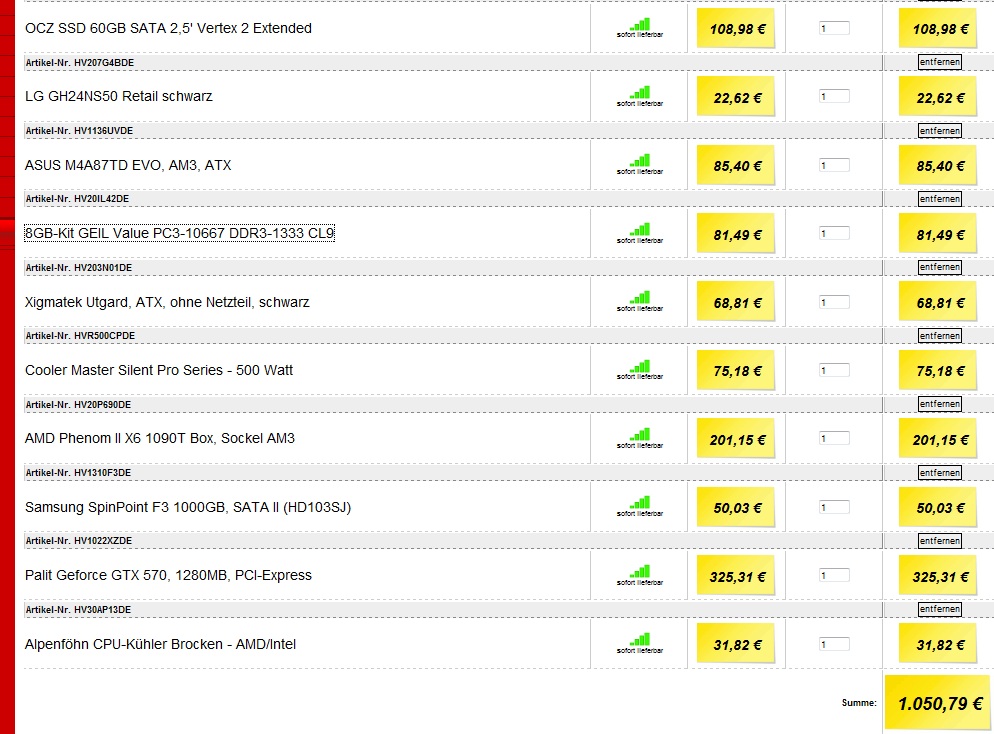Open the 8GB-Kit GEIL Value DDR3-1333 link

(179, 233)
